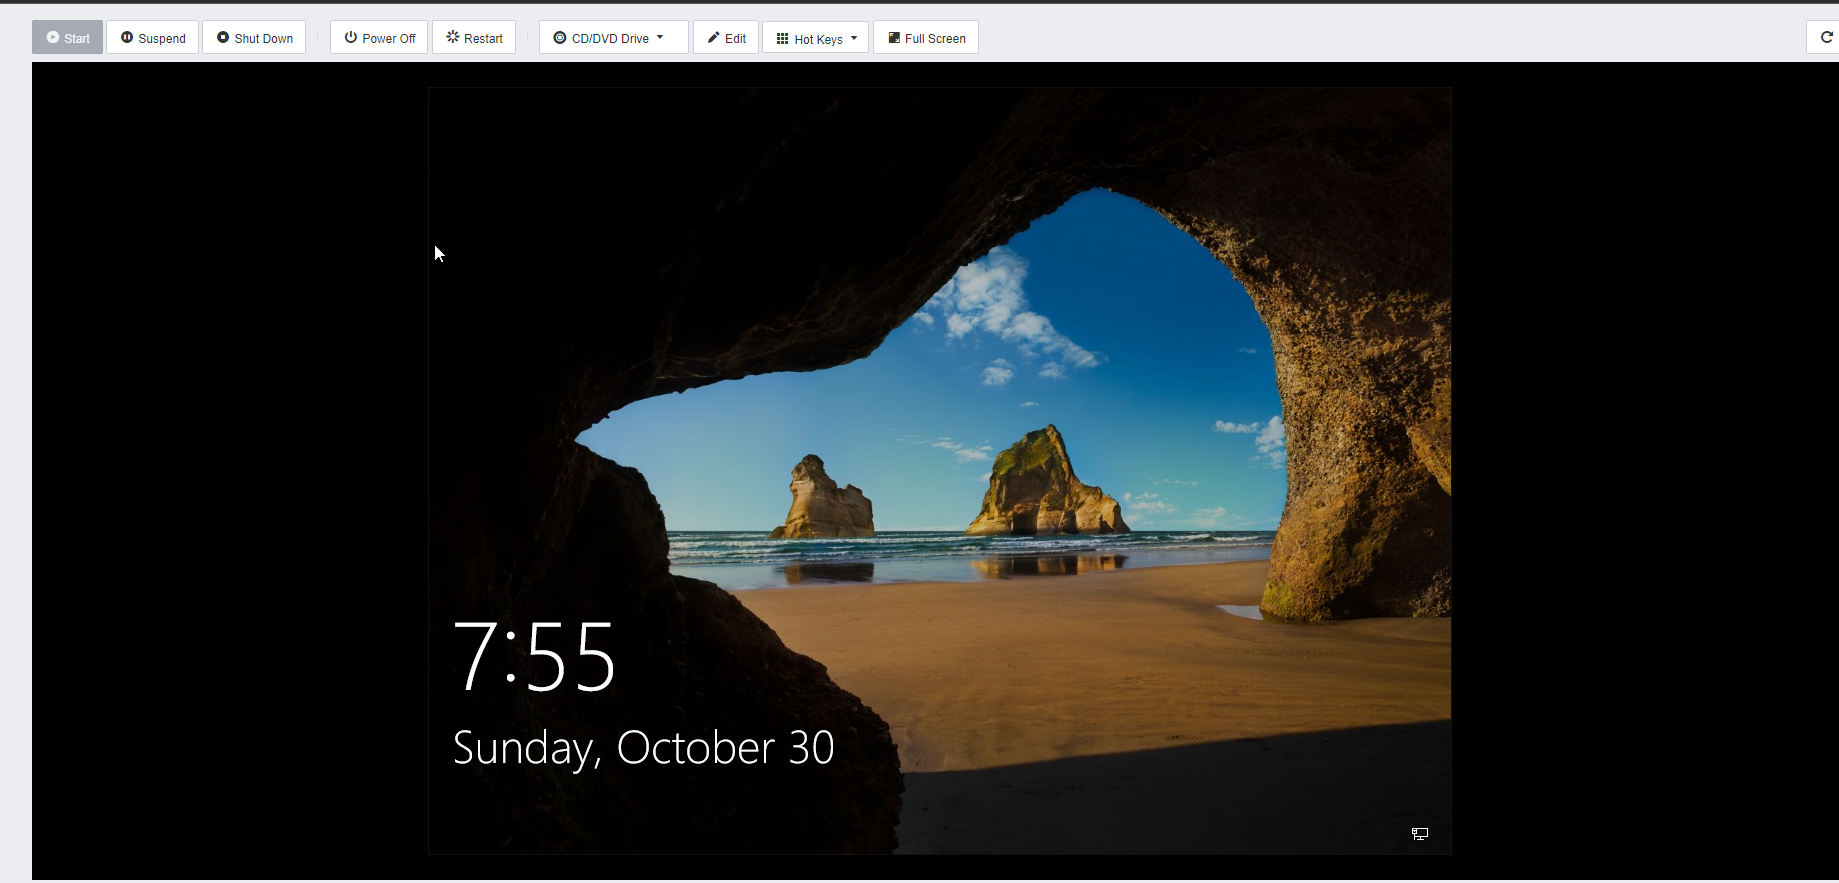This screenshot has width=1839, height=883.
Task: Select the Shut Down text label
Action: click(264, 39)
